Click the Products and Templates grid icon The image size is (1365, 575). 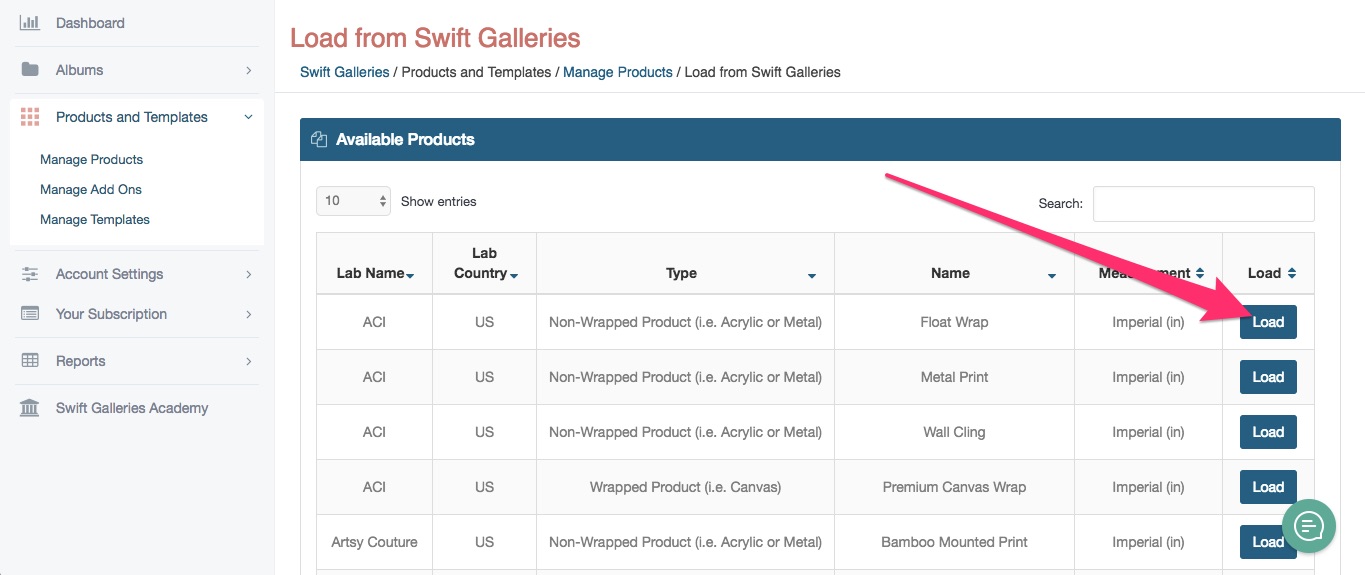coord(30,117)
